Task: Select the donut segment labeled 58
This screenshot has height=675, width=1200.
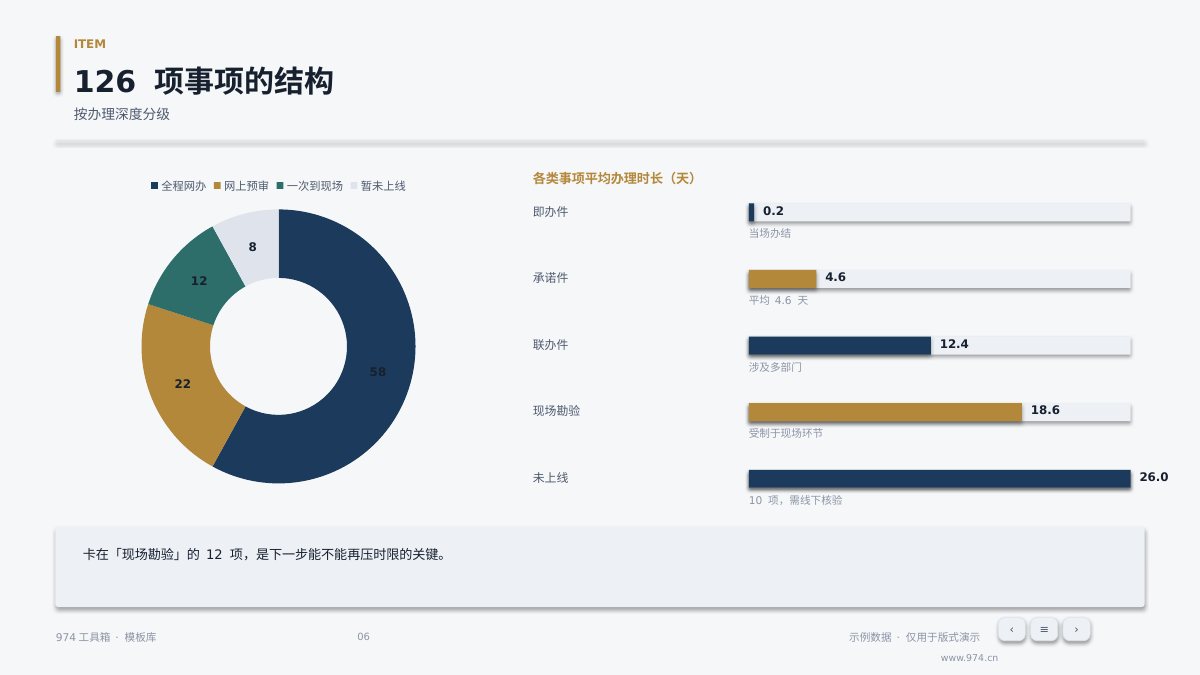Action: point(378,371)
